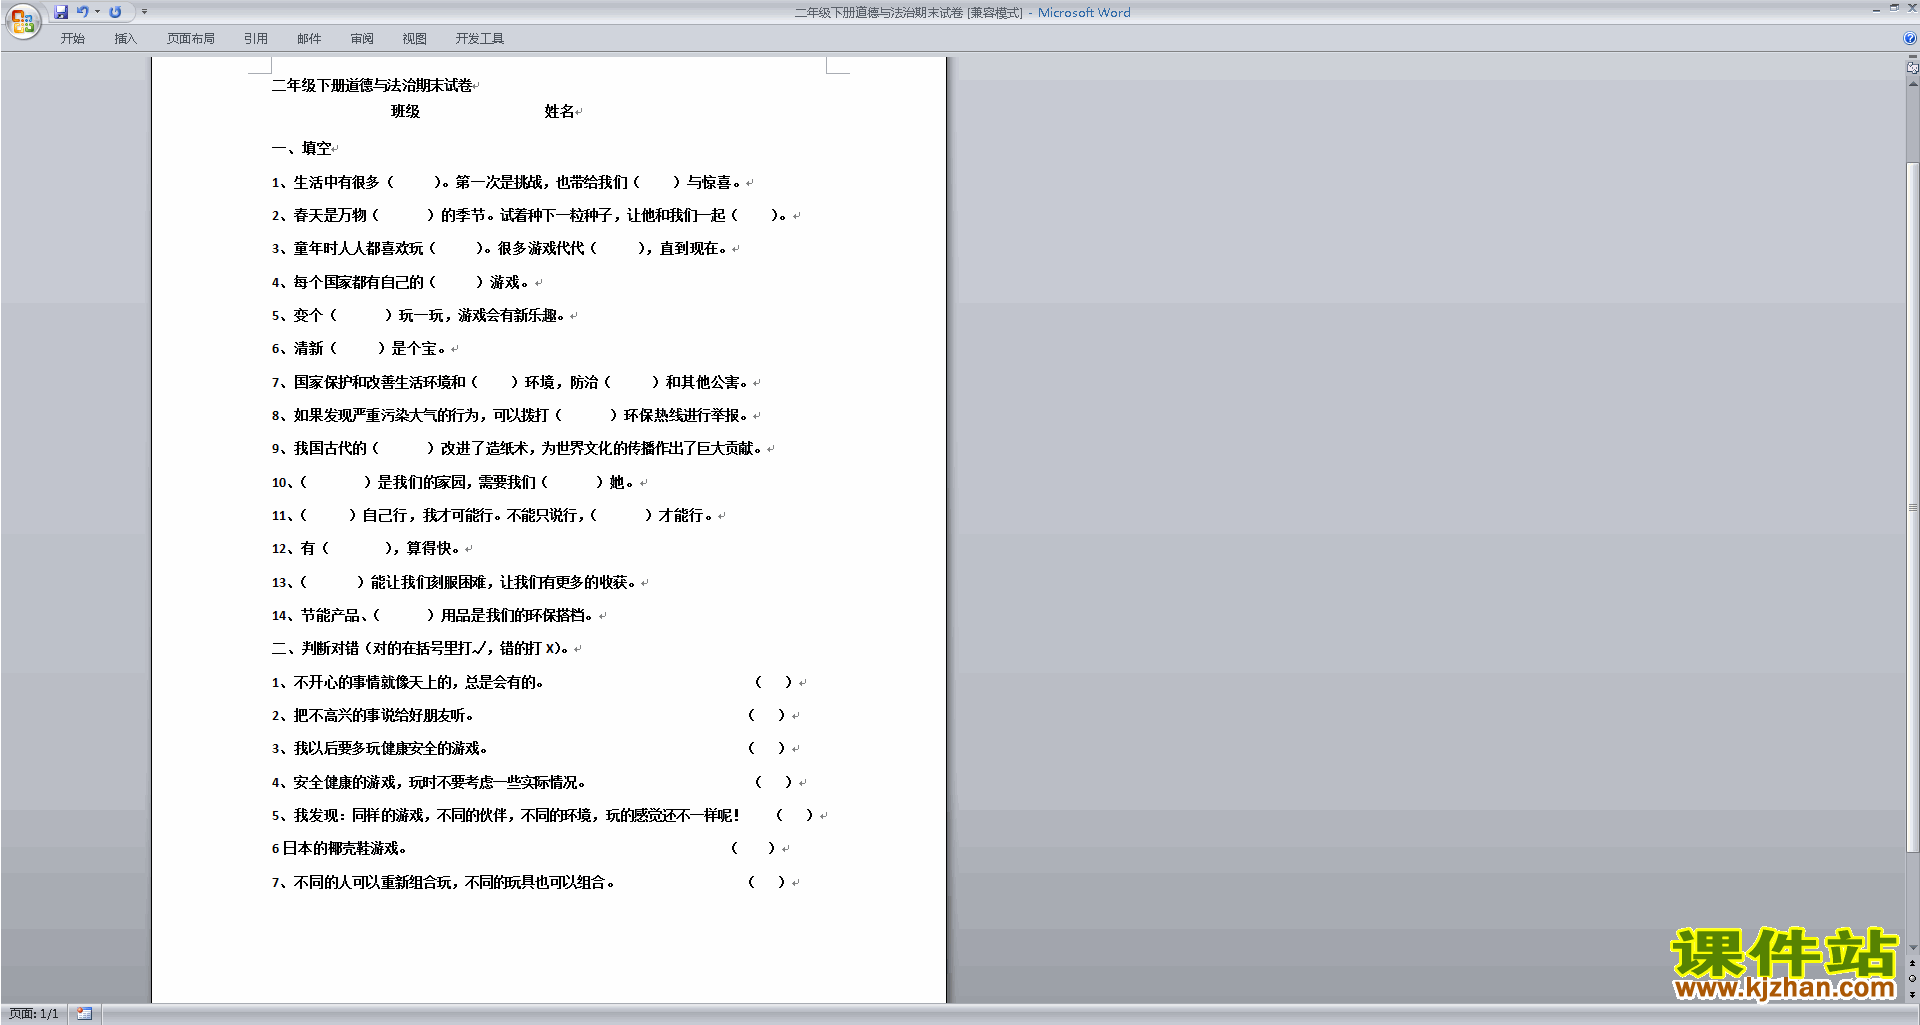Click the line 7、国家保护和改善生活环境

coord(511,383)
